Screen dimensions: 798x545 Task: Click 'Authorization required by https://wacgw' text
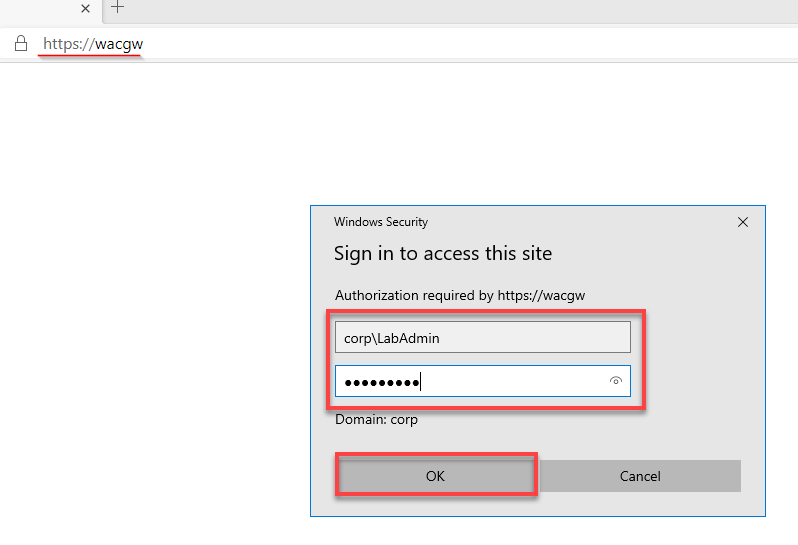pyautogui.click(x=460, y=296)
